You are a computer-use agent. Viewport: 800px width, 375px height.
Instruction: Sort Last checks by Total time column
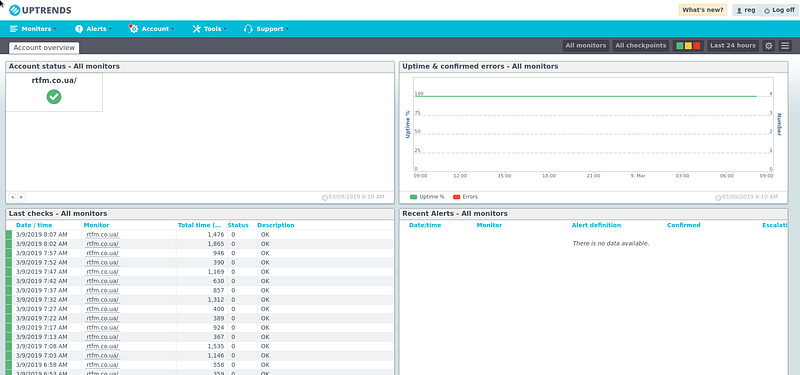(x=200, y=225)
